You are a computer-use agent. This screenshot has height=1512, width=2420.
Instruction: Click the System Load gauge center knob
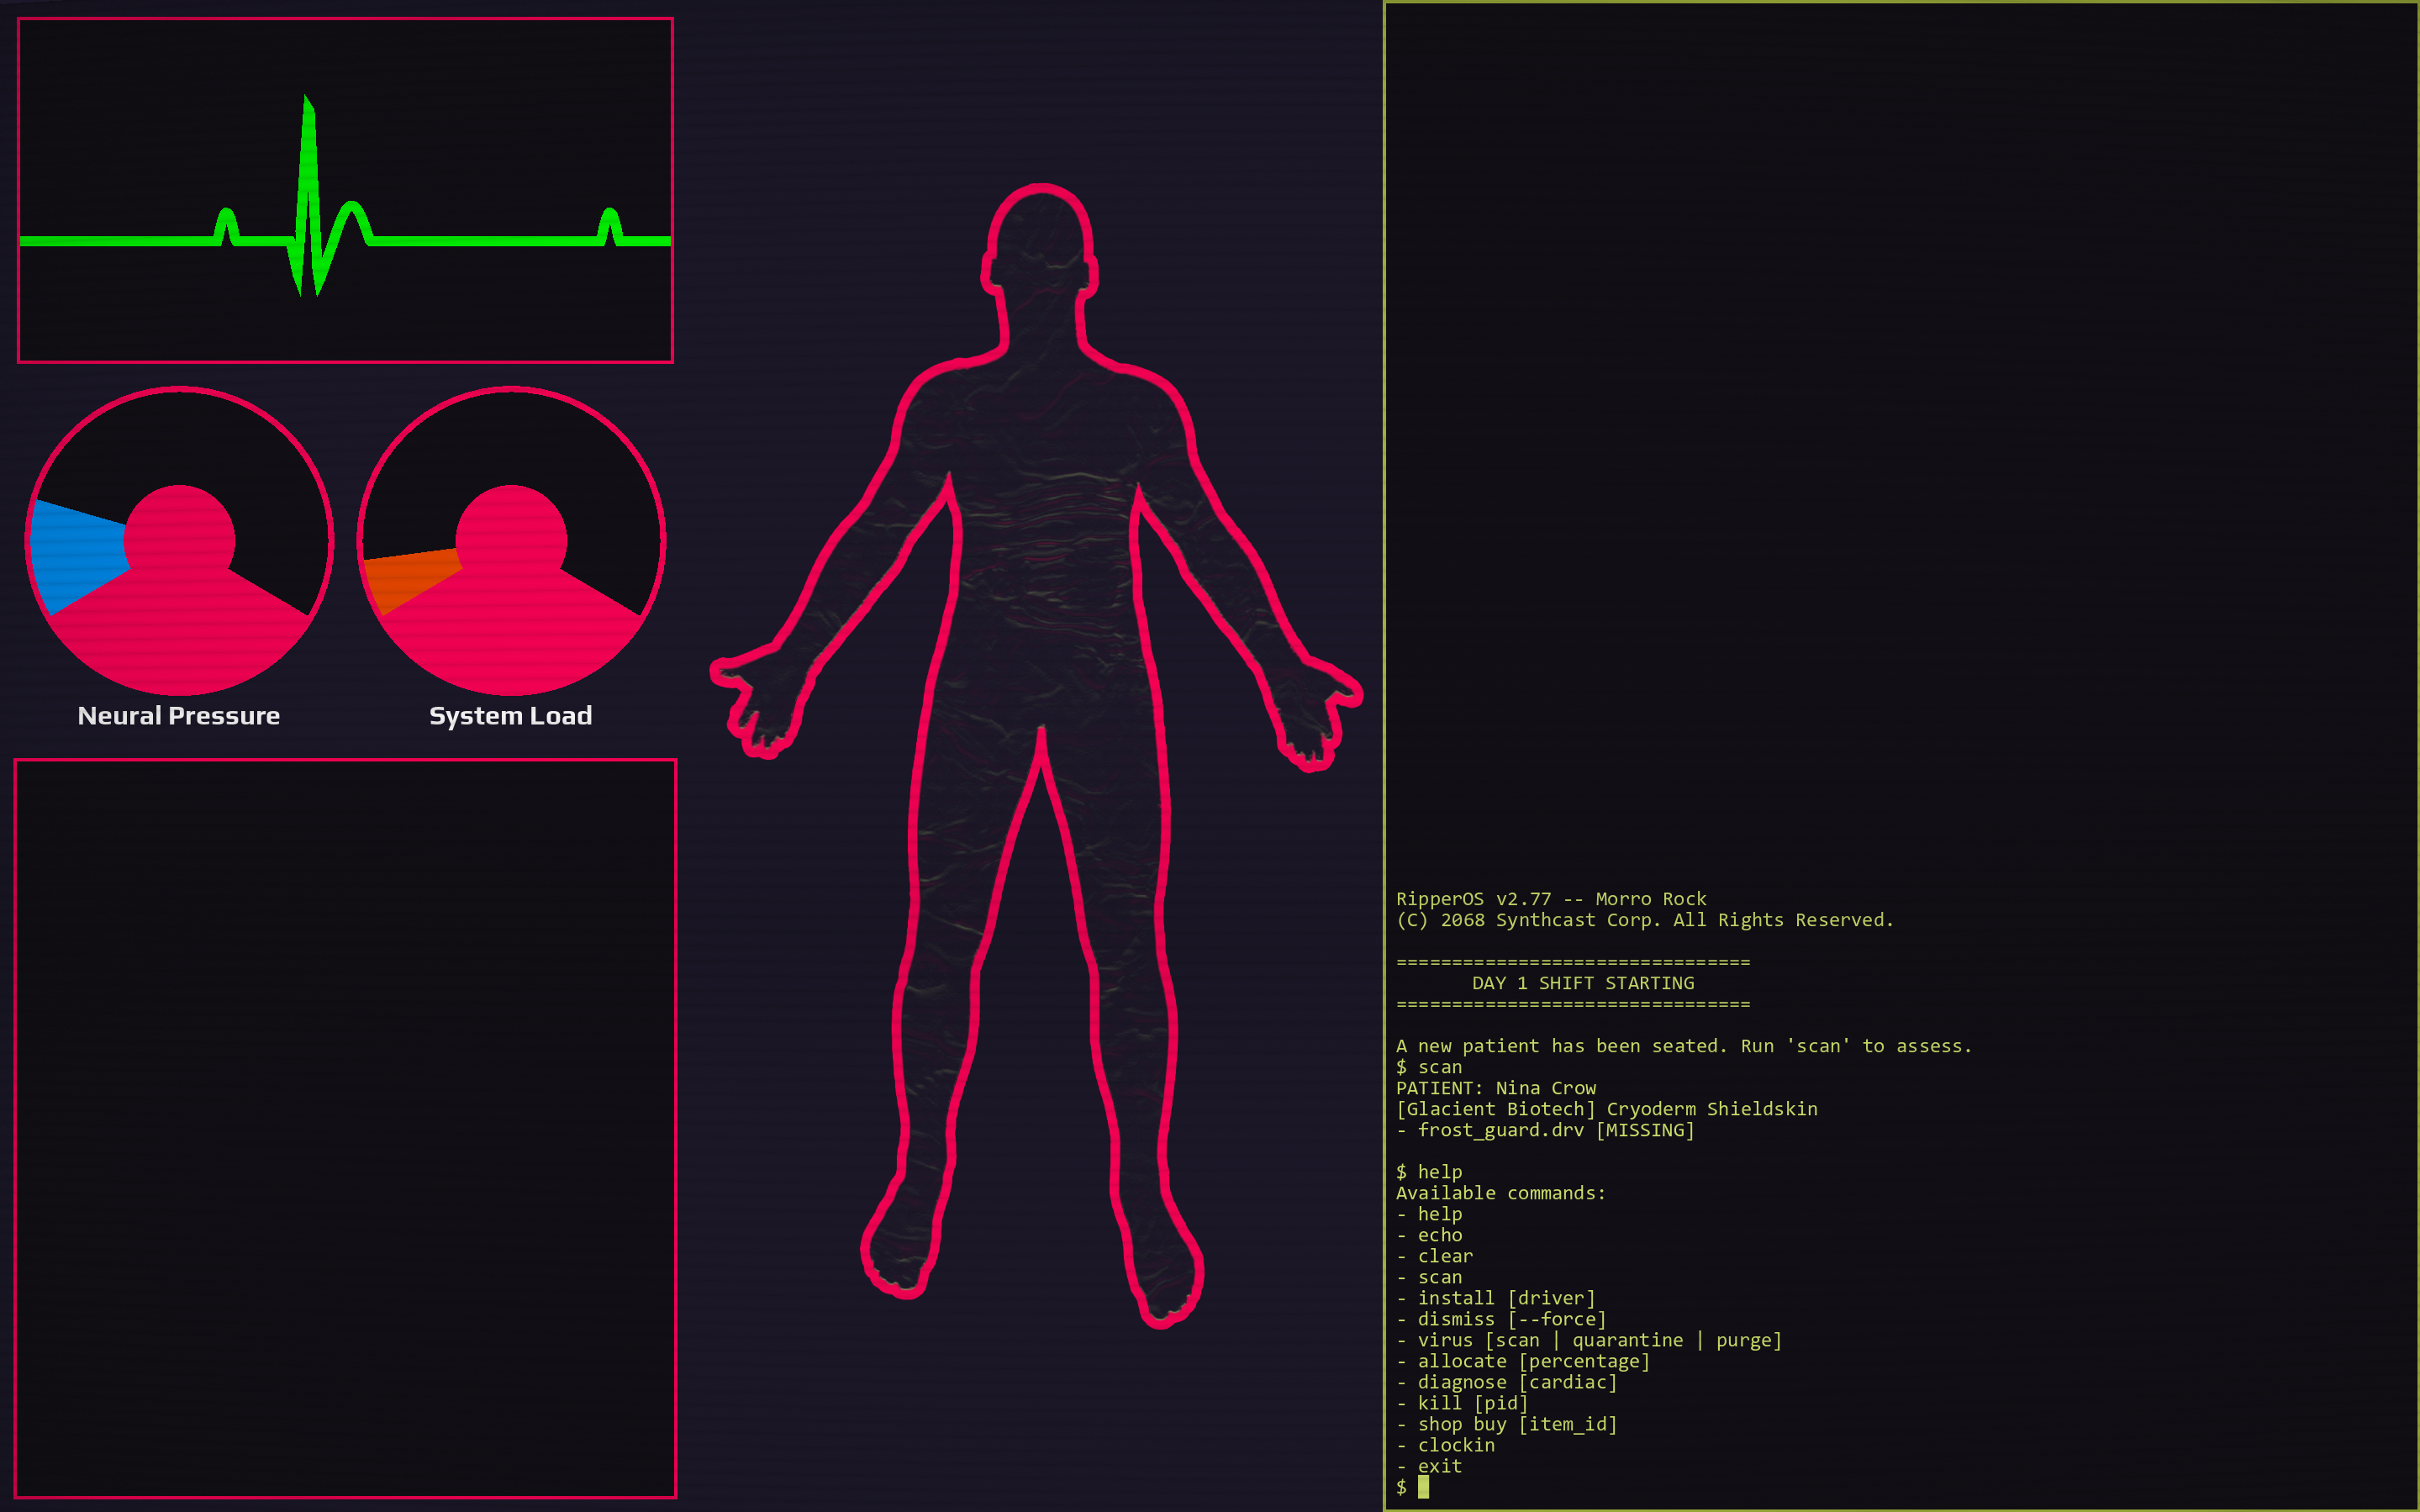(x=511, y=540)
